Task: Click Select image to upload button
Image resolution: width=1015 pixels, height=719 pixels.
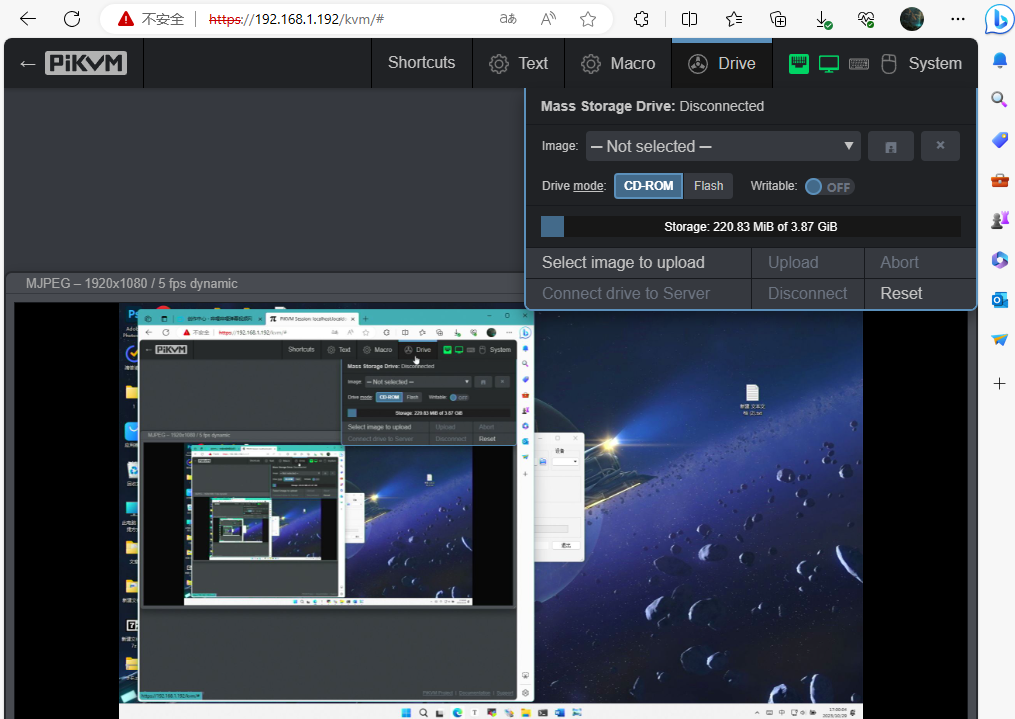Action: pos(623,263)
